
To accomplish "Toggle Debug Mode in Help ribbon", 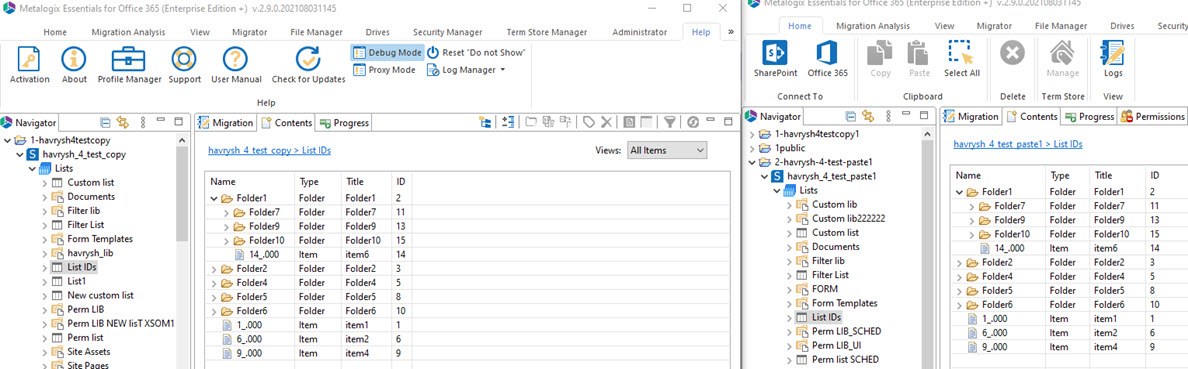I will click(386, 53).
